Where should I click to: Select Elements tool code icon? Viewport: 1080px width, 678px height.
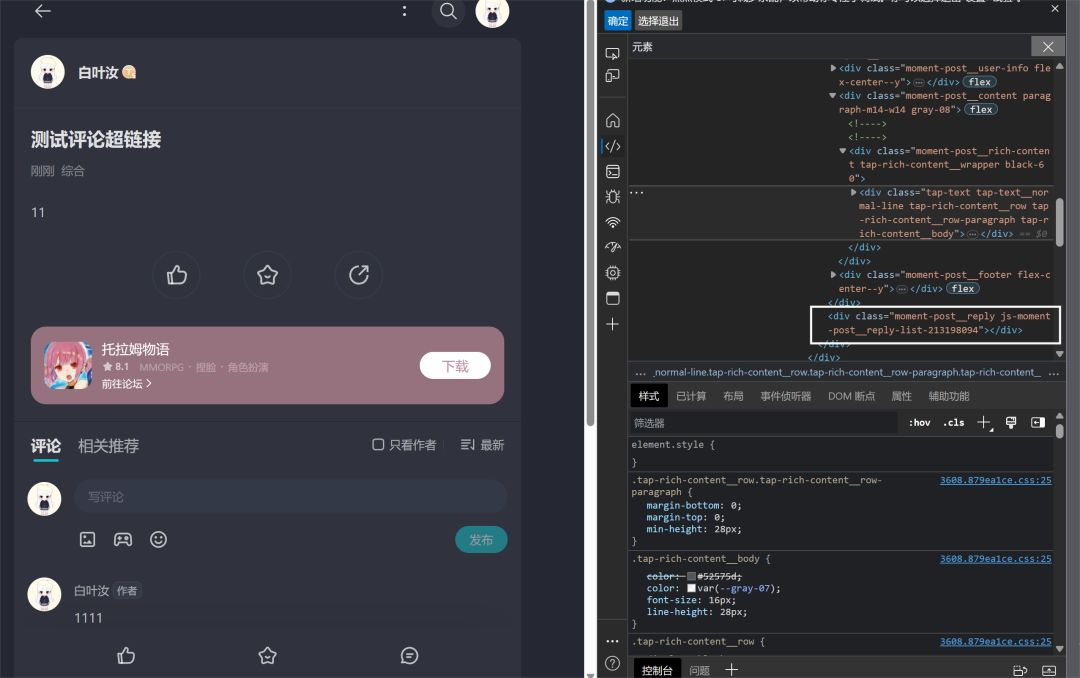(612, 146)
